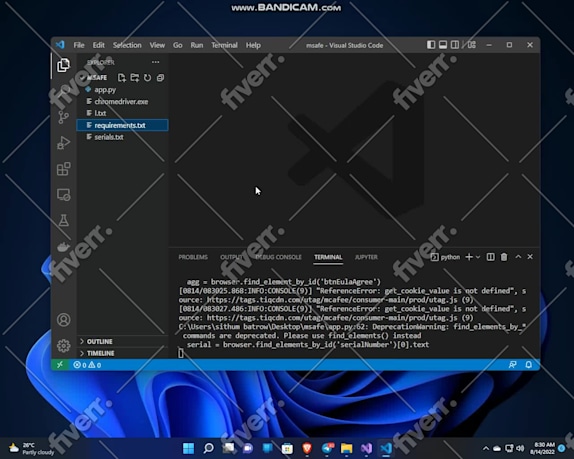574x459 pixels.
Task: Open the Run menu
Action: (197, 45)
